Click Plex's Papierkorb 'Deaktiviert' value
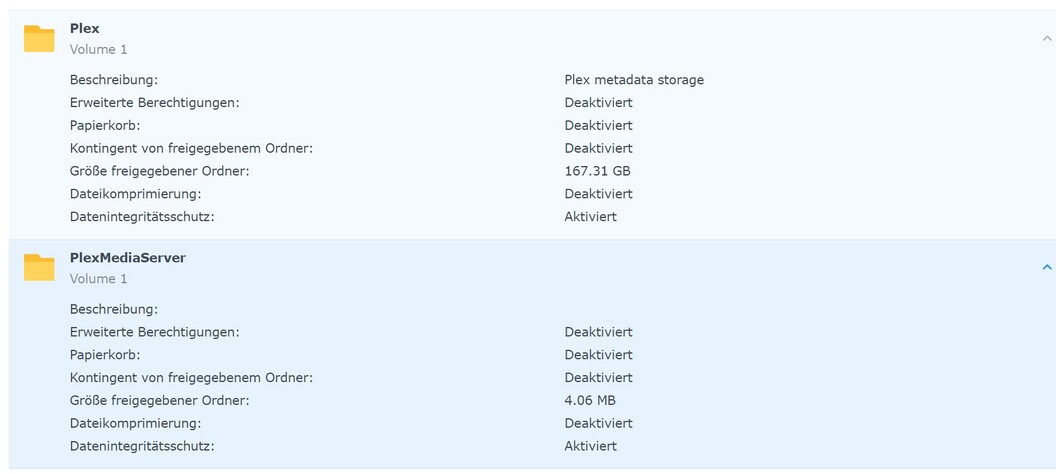 598,126
